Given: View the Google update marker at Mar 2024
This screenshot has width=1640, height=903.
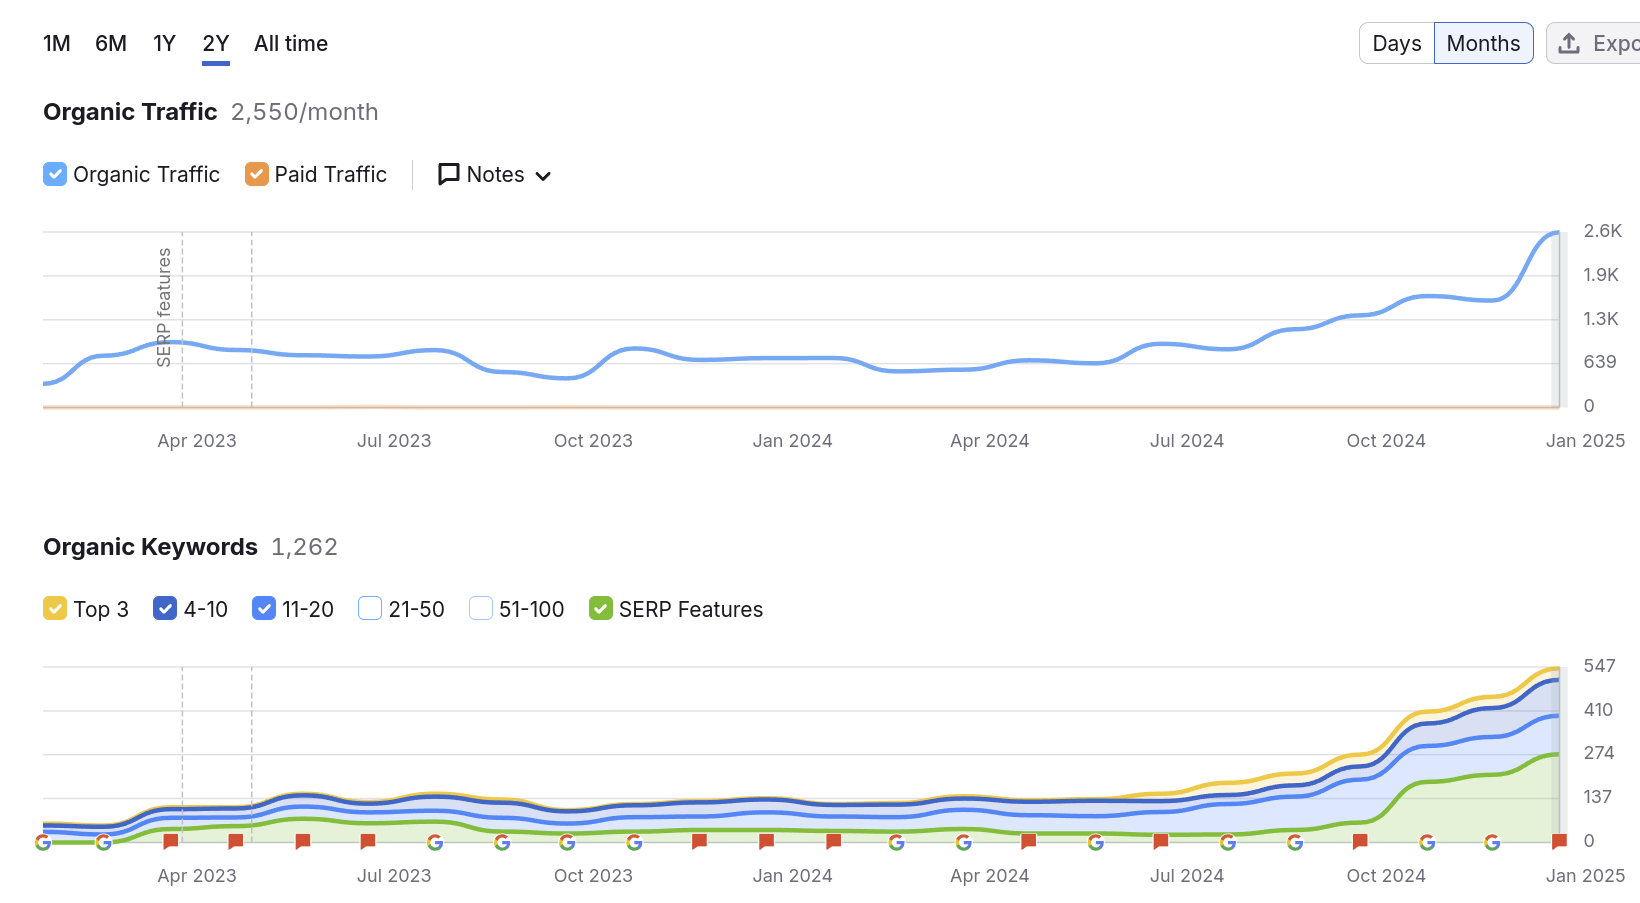Looking at the screenshot, I should (896, 842).
